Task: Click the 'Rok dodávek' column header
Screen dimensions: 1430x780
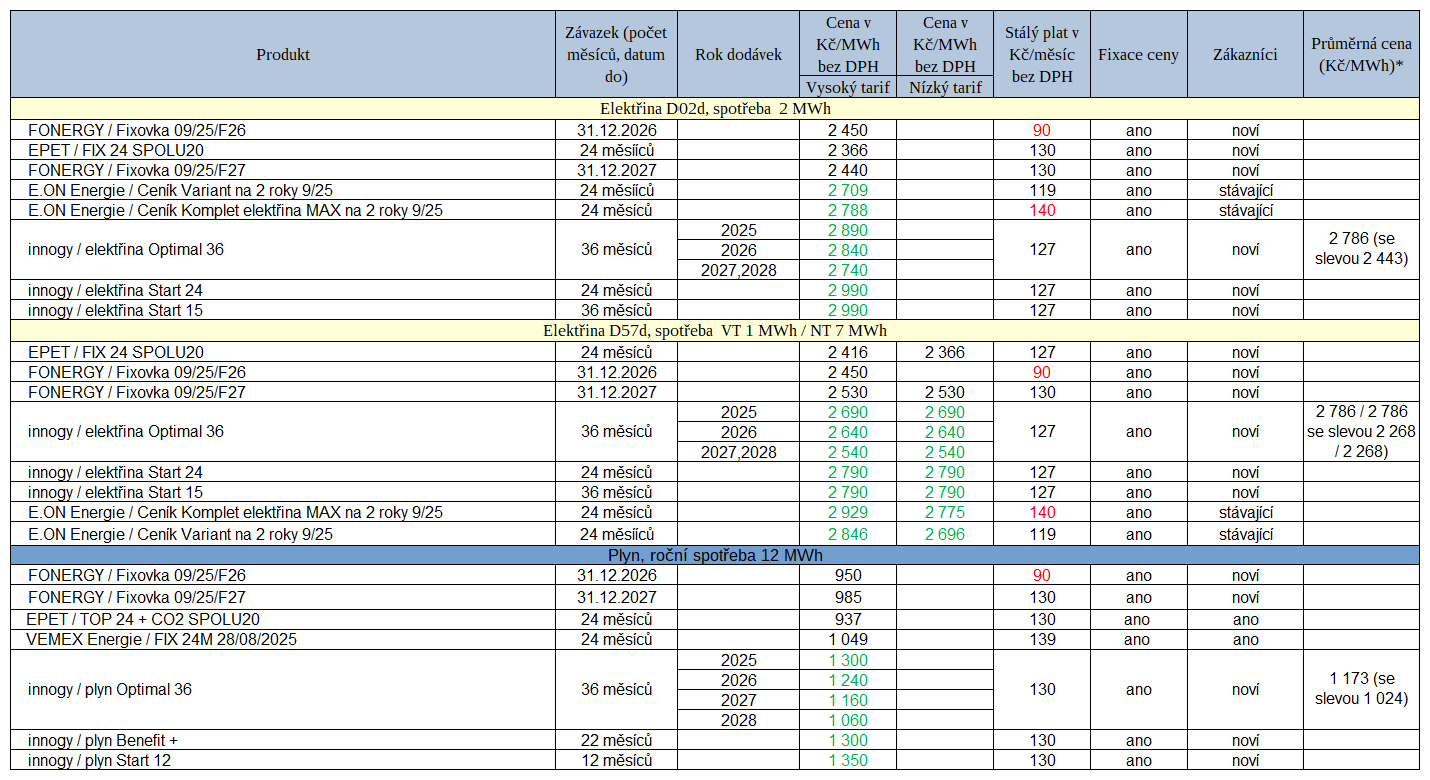Action: click(738, 55)
